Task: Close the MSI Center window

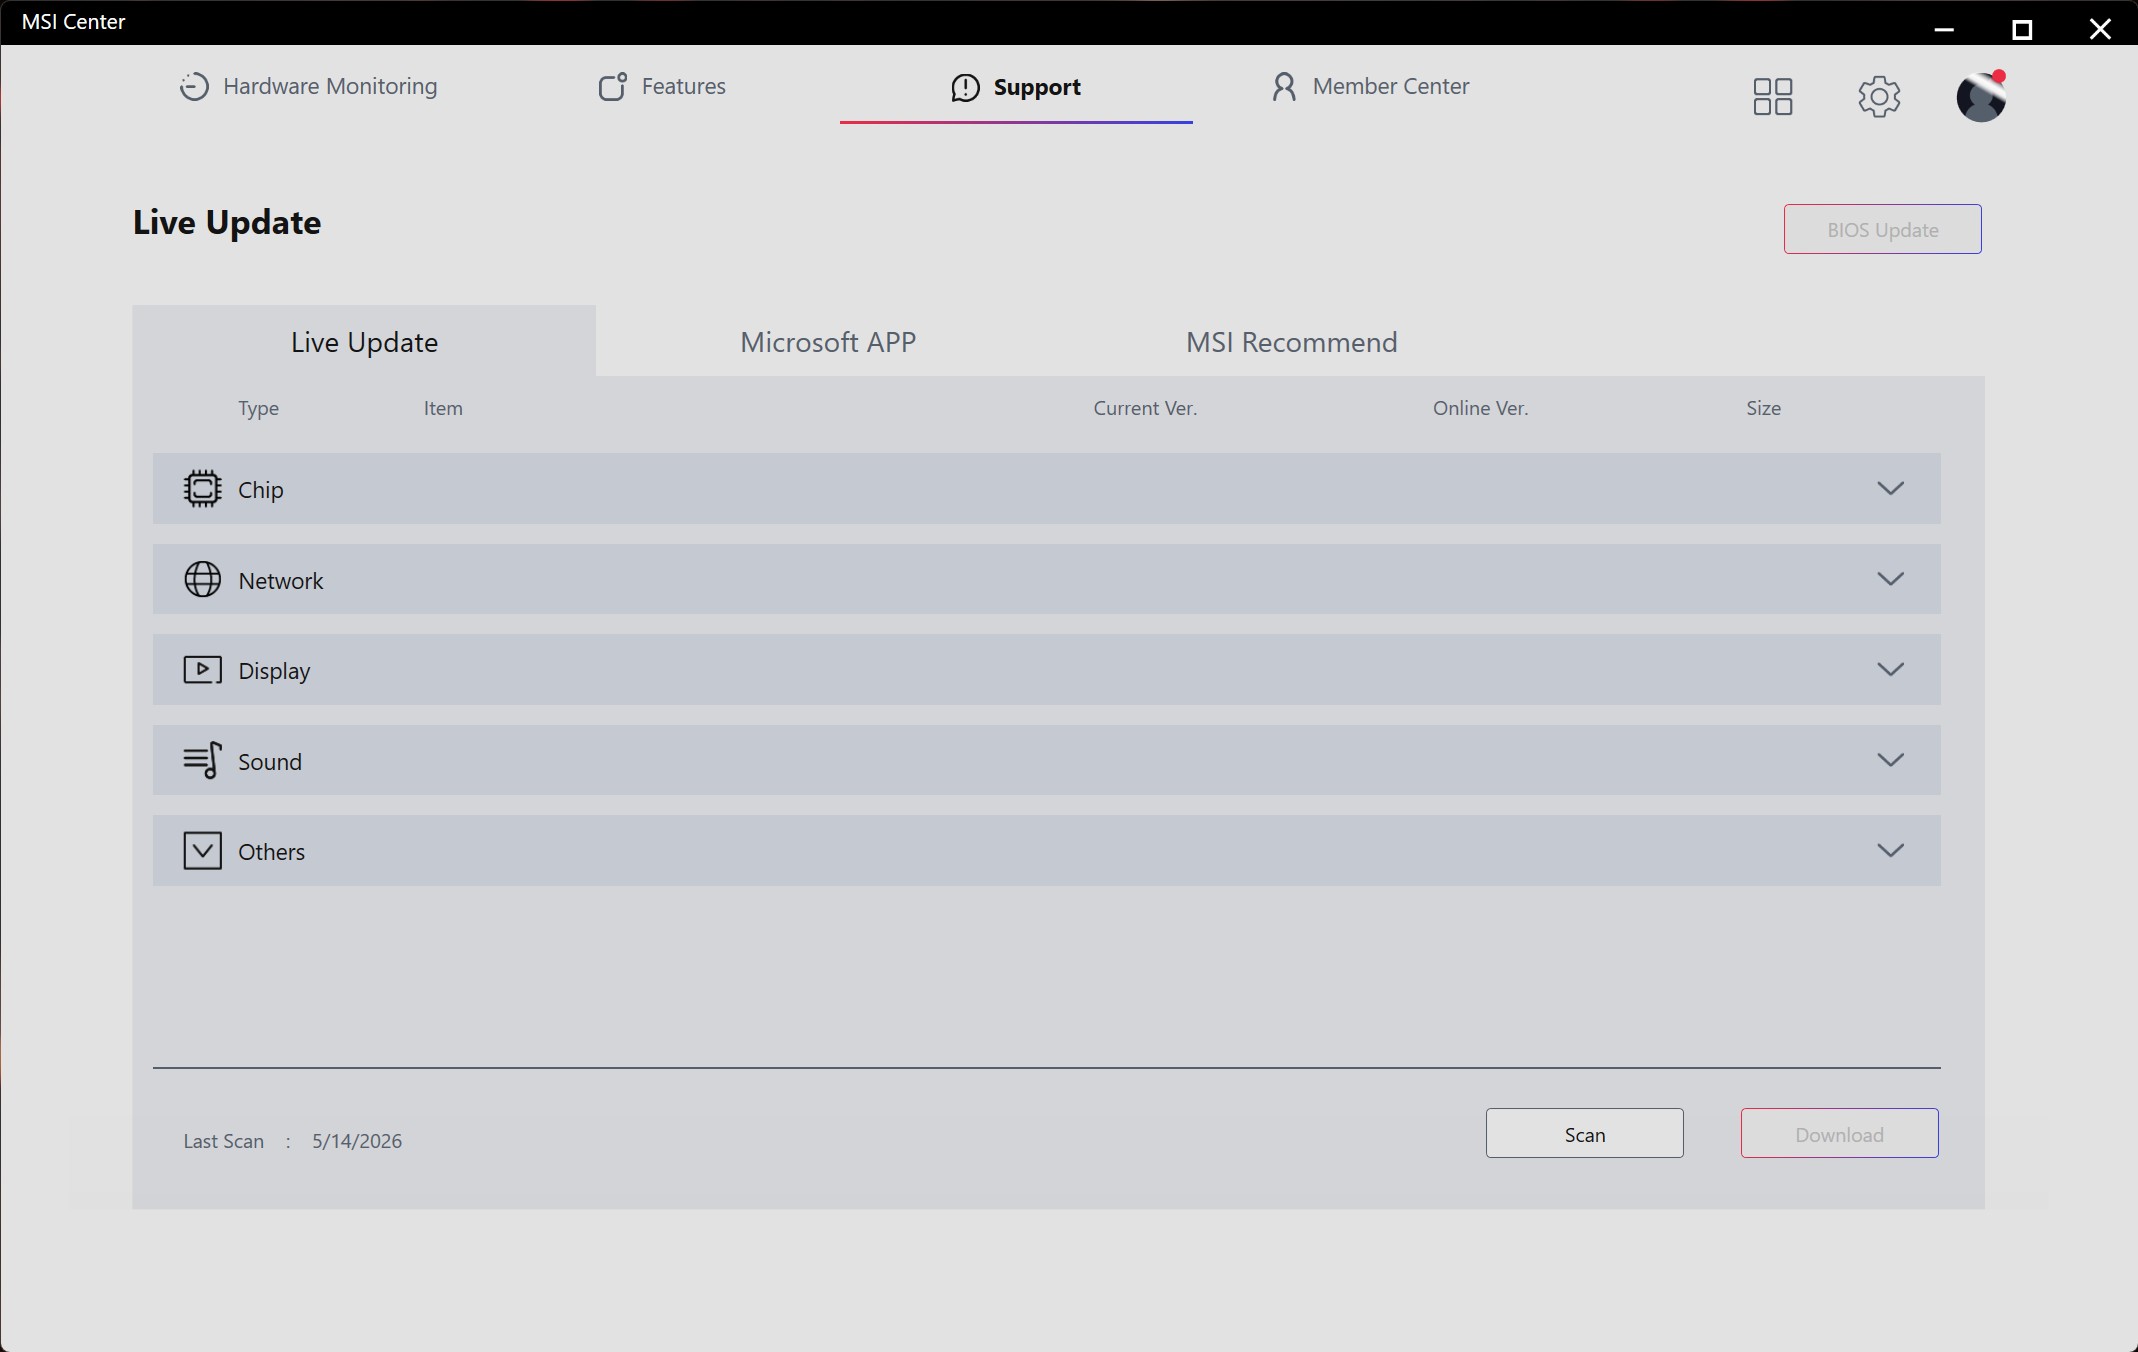Action: [x=2100, y=29]
